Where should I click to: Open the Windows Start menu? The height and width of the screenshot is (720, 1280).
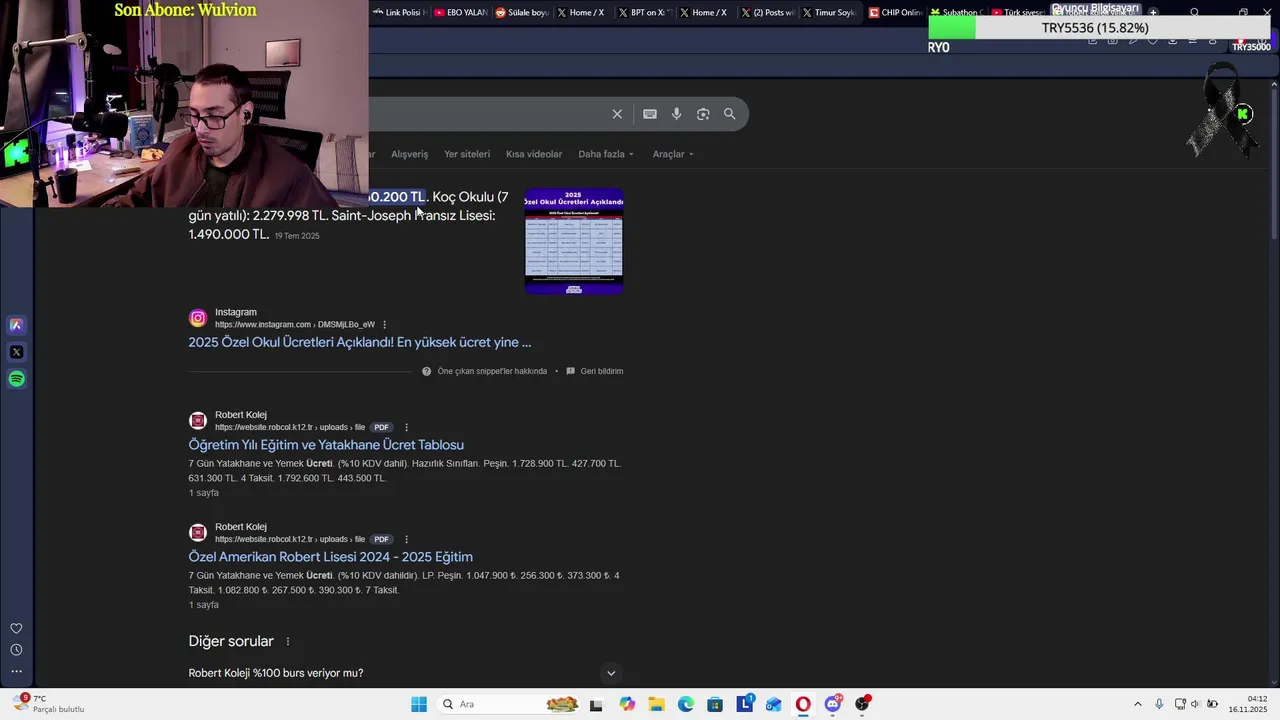[419, 704]
